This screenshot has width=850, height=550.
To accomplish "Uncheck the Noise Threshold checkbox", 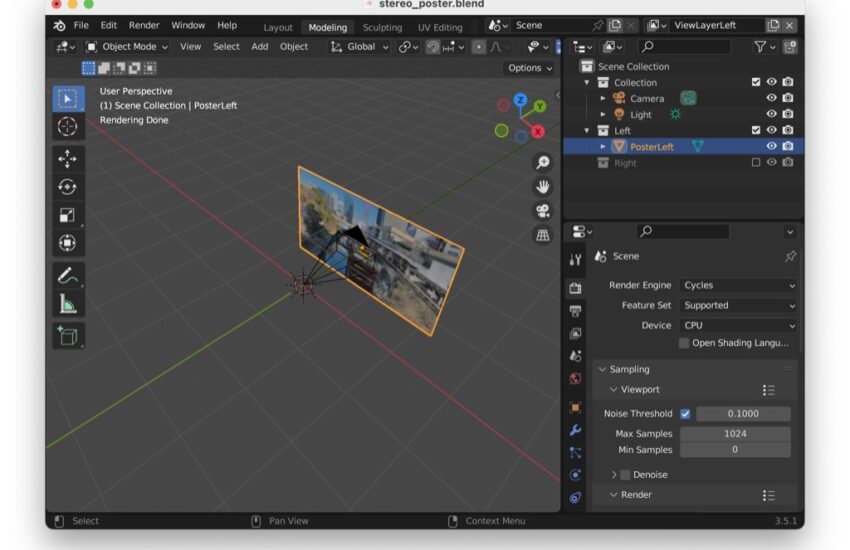I will [685, 414].
